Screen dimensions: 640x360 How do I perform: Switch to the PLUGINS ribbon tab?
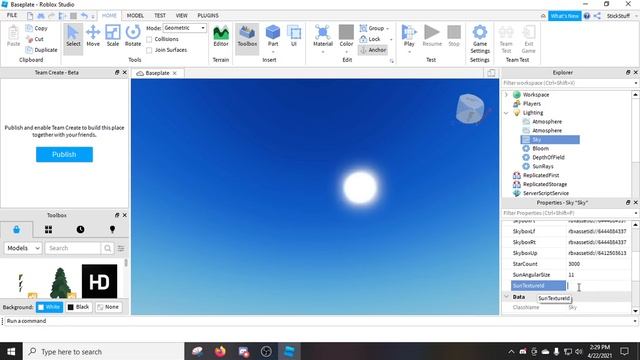pyautogui.click(x=208, y=16)
